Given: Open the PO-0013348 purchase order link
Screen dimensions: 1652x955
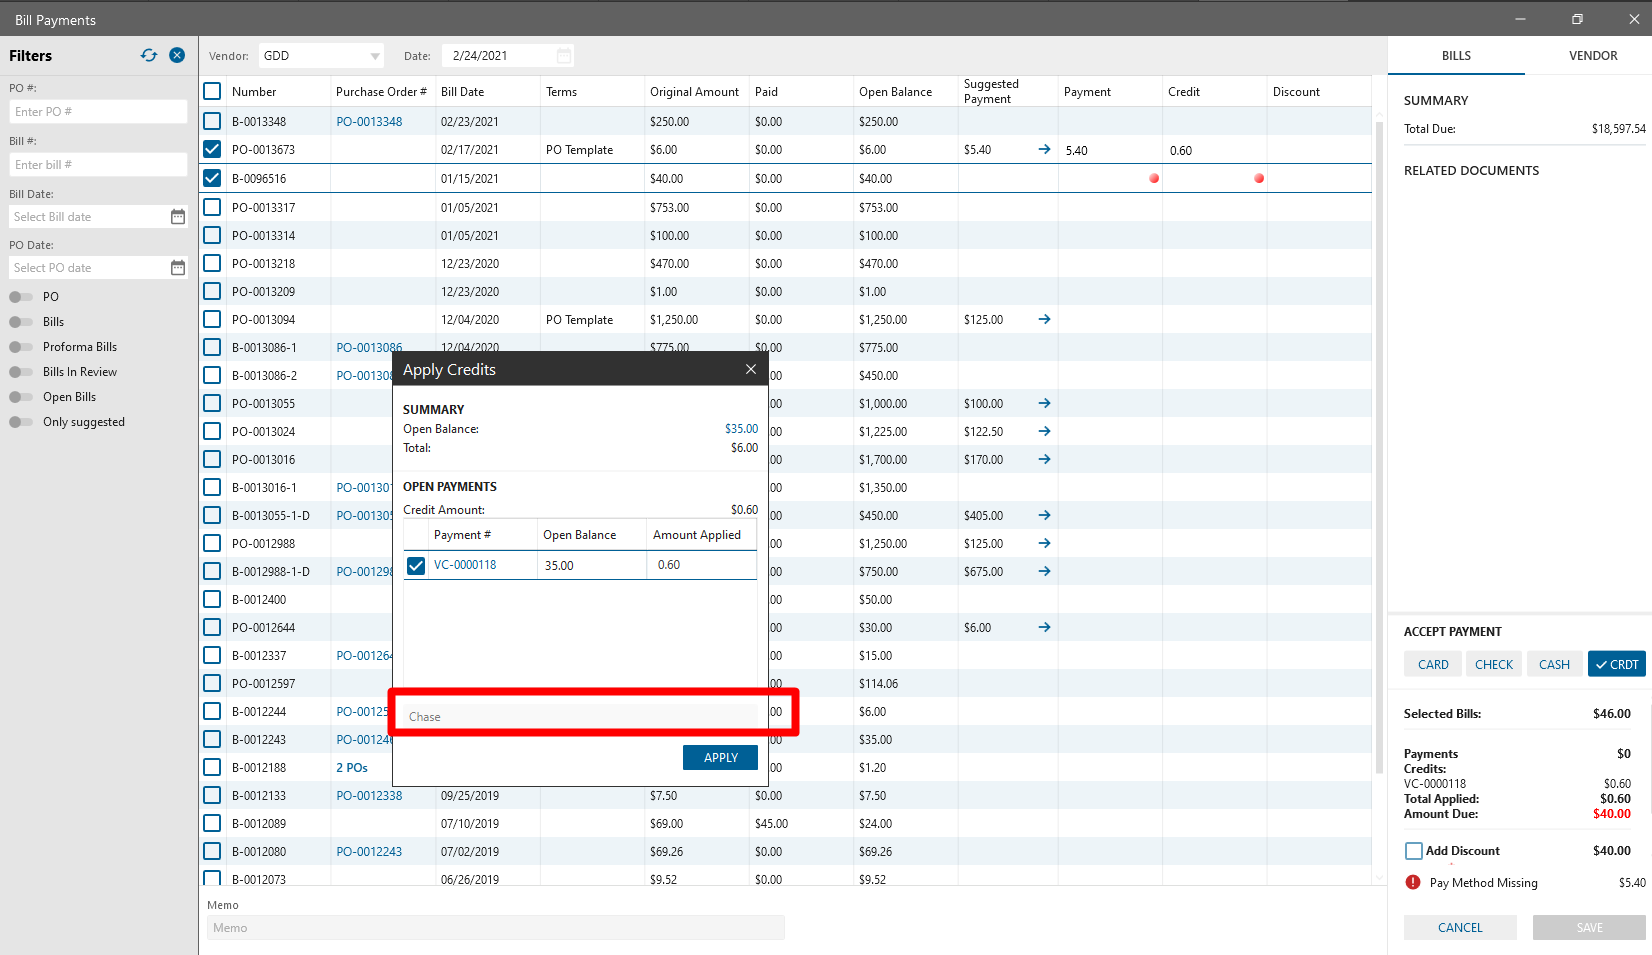Looking at the screenshot, I should 369,122.
